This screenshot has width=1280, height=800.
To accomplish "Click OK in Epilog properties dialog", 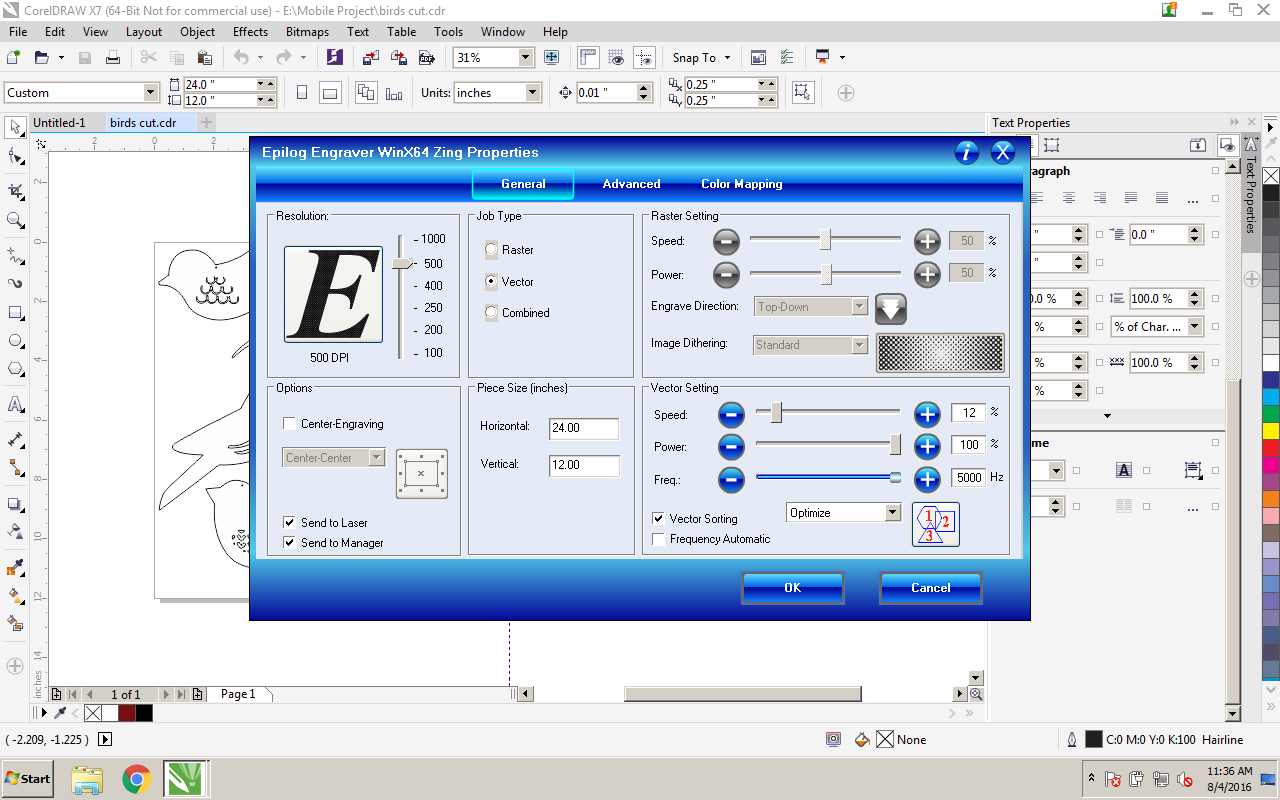I will pyautogui.click(x=792, y=588).
